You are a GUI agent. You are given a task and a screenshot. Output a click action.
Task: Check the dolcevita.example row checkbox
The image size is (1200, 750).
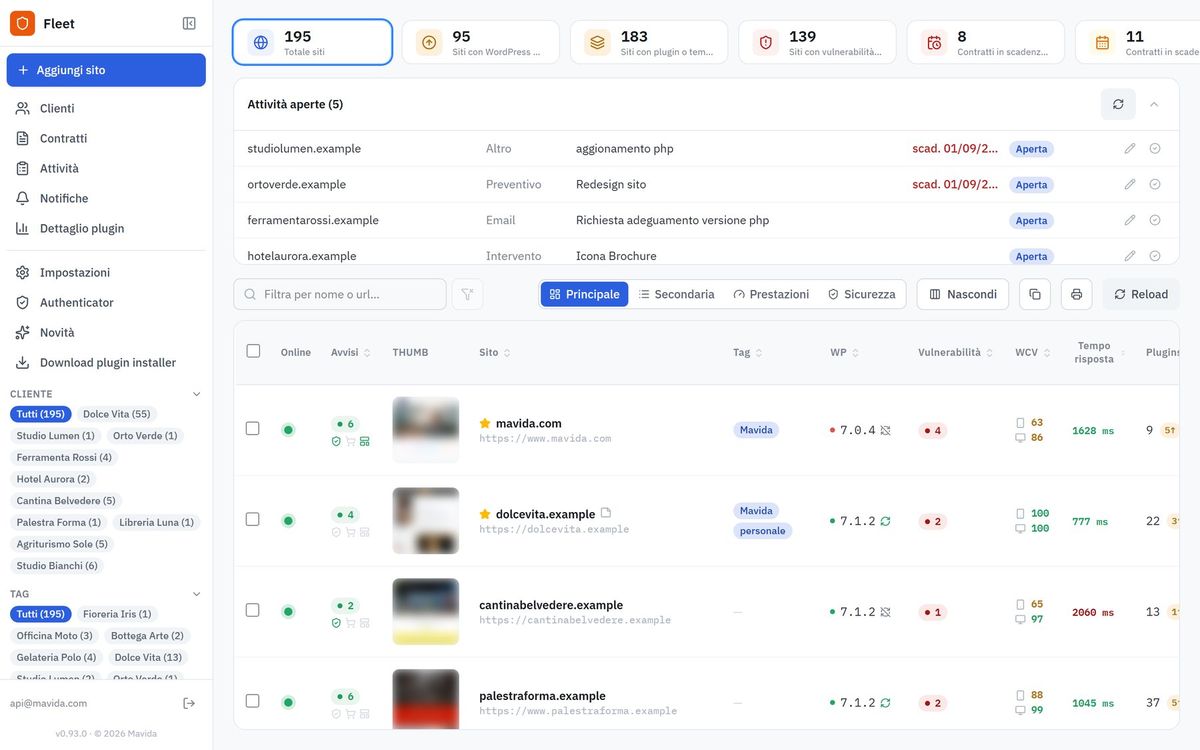[x=253, y=519]
